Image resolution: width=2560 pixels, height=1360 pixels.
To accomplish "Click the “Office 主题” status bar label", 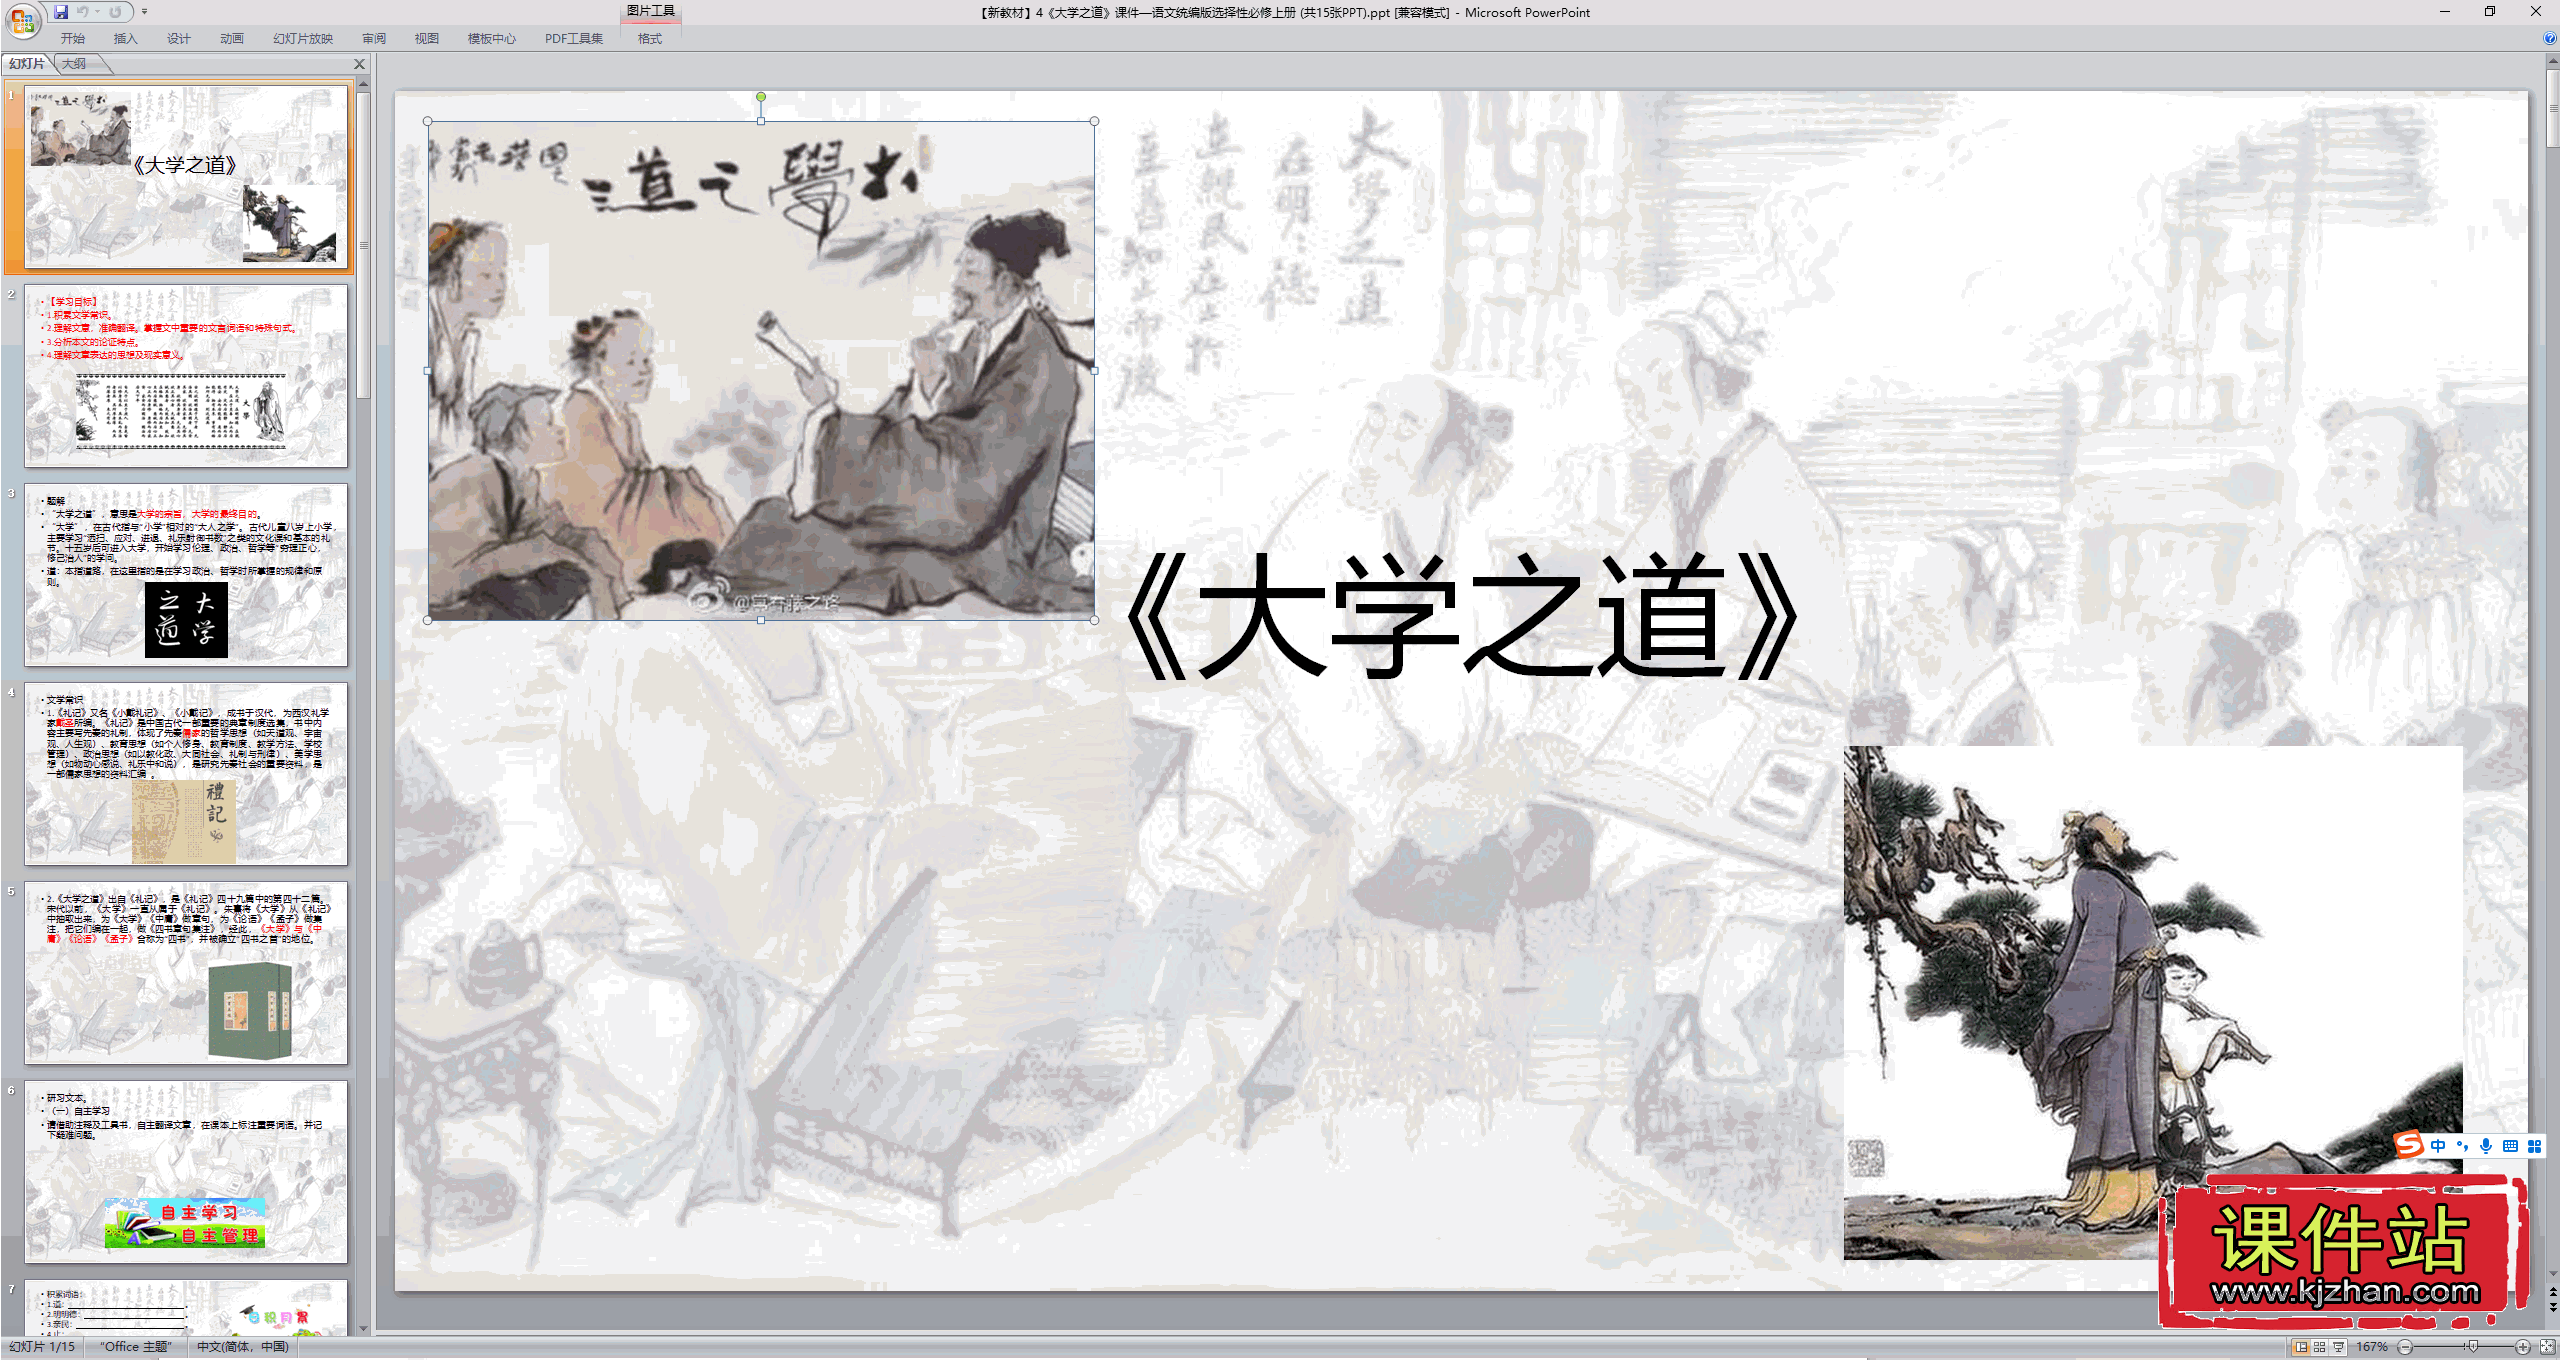I will tap(136, 1347).
